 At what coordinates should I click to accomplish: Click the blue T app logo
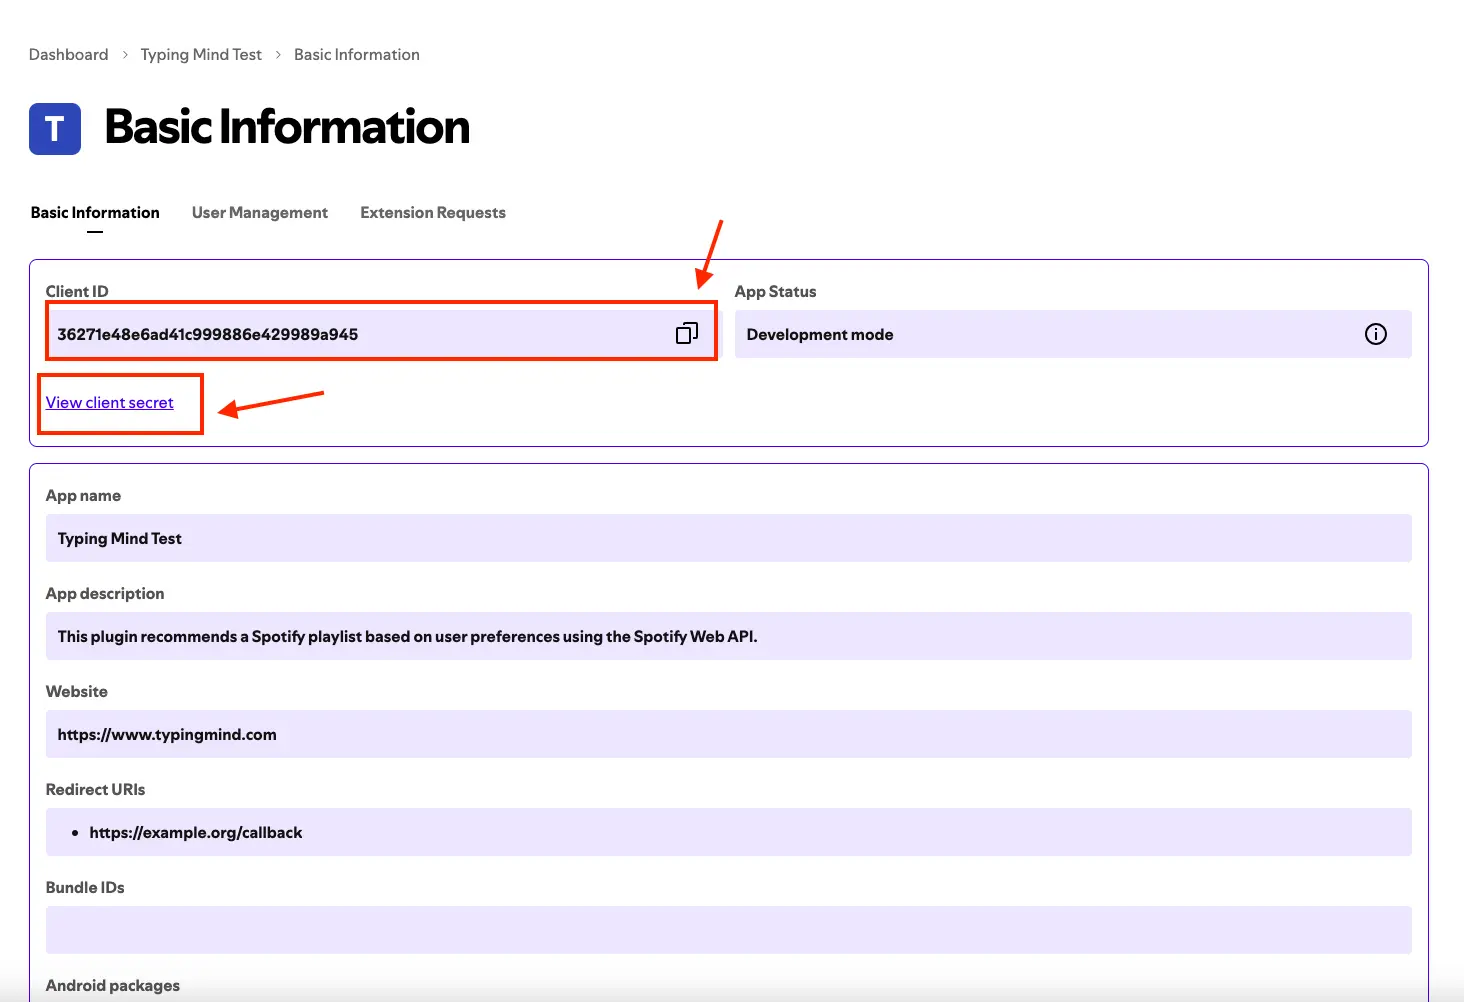tap(55, 129)
